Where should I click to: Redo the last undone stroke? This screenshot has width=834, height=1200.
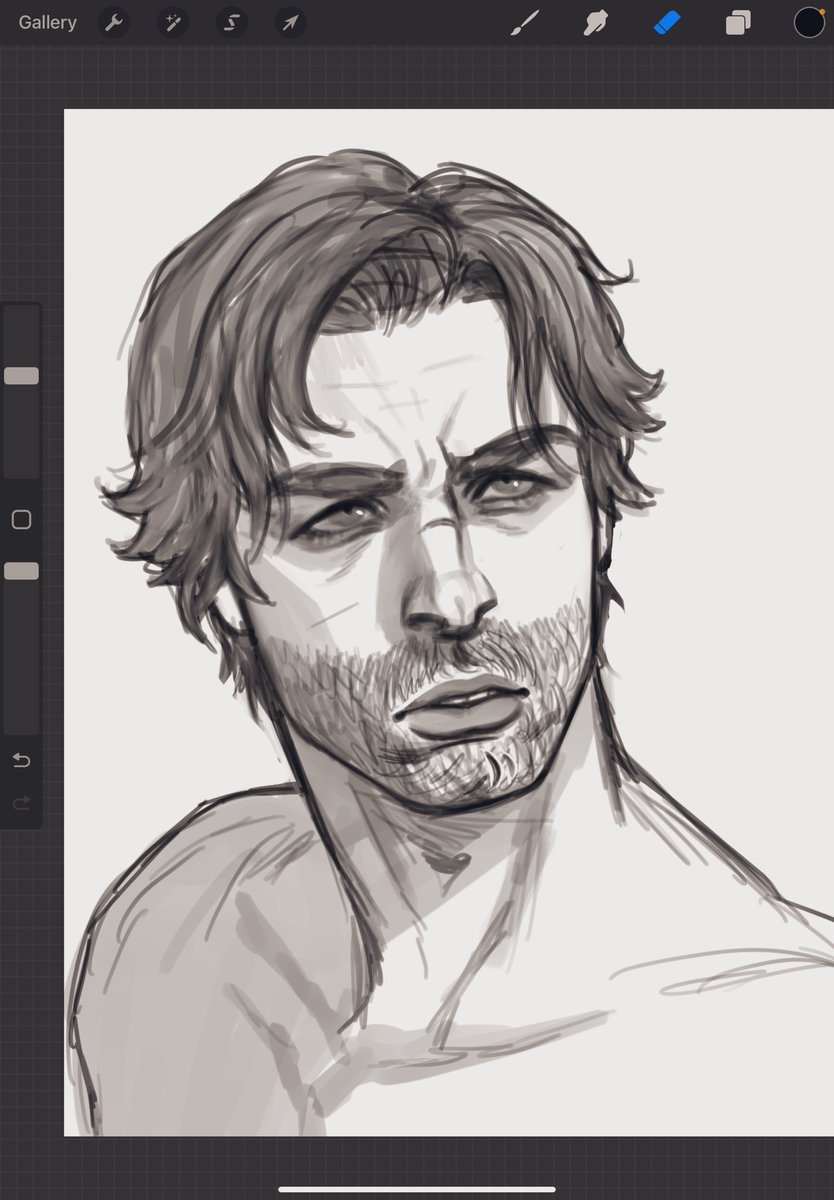pos(21,803)
